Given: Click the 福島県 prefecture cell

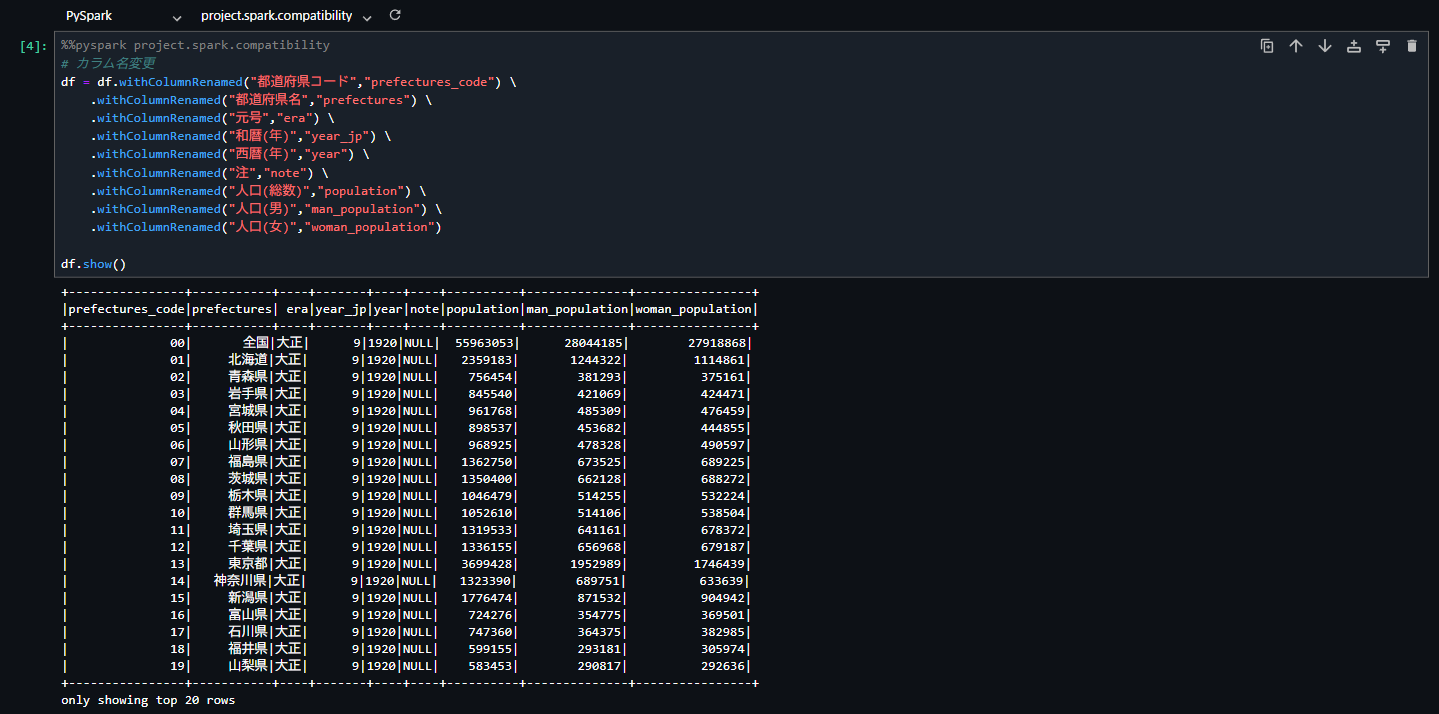Looking at the screenshot, I should [248, 462].
